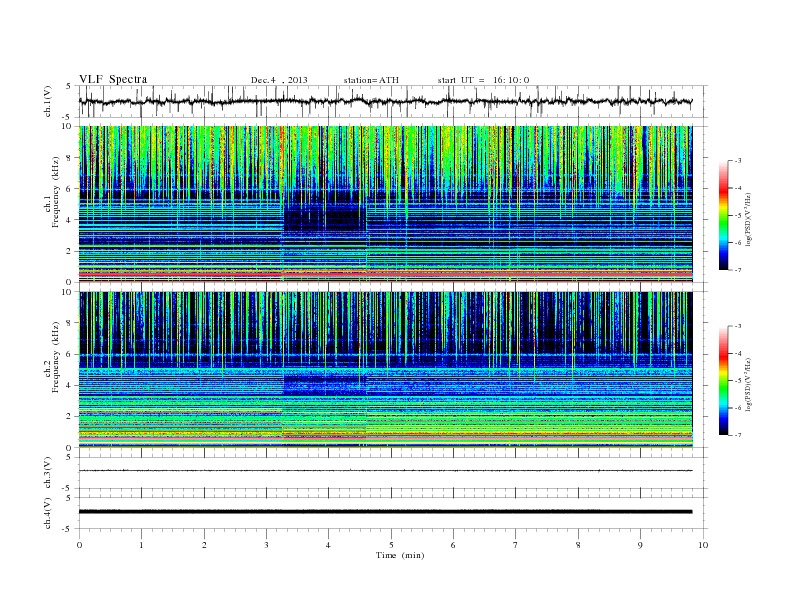The image size is (792, 612).
Task: Click time axis tick label "2"
Action: 204,545
